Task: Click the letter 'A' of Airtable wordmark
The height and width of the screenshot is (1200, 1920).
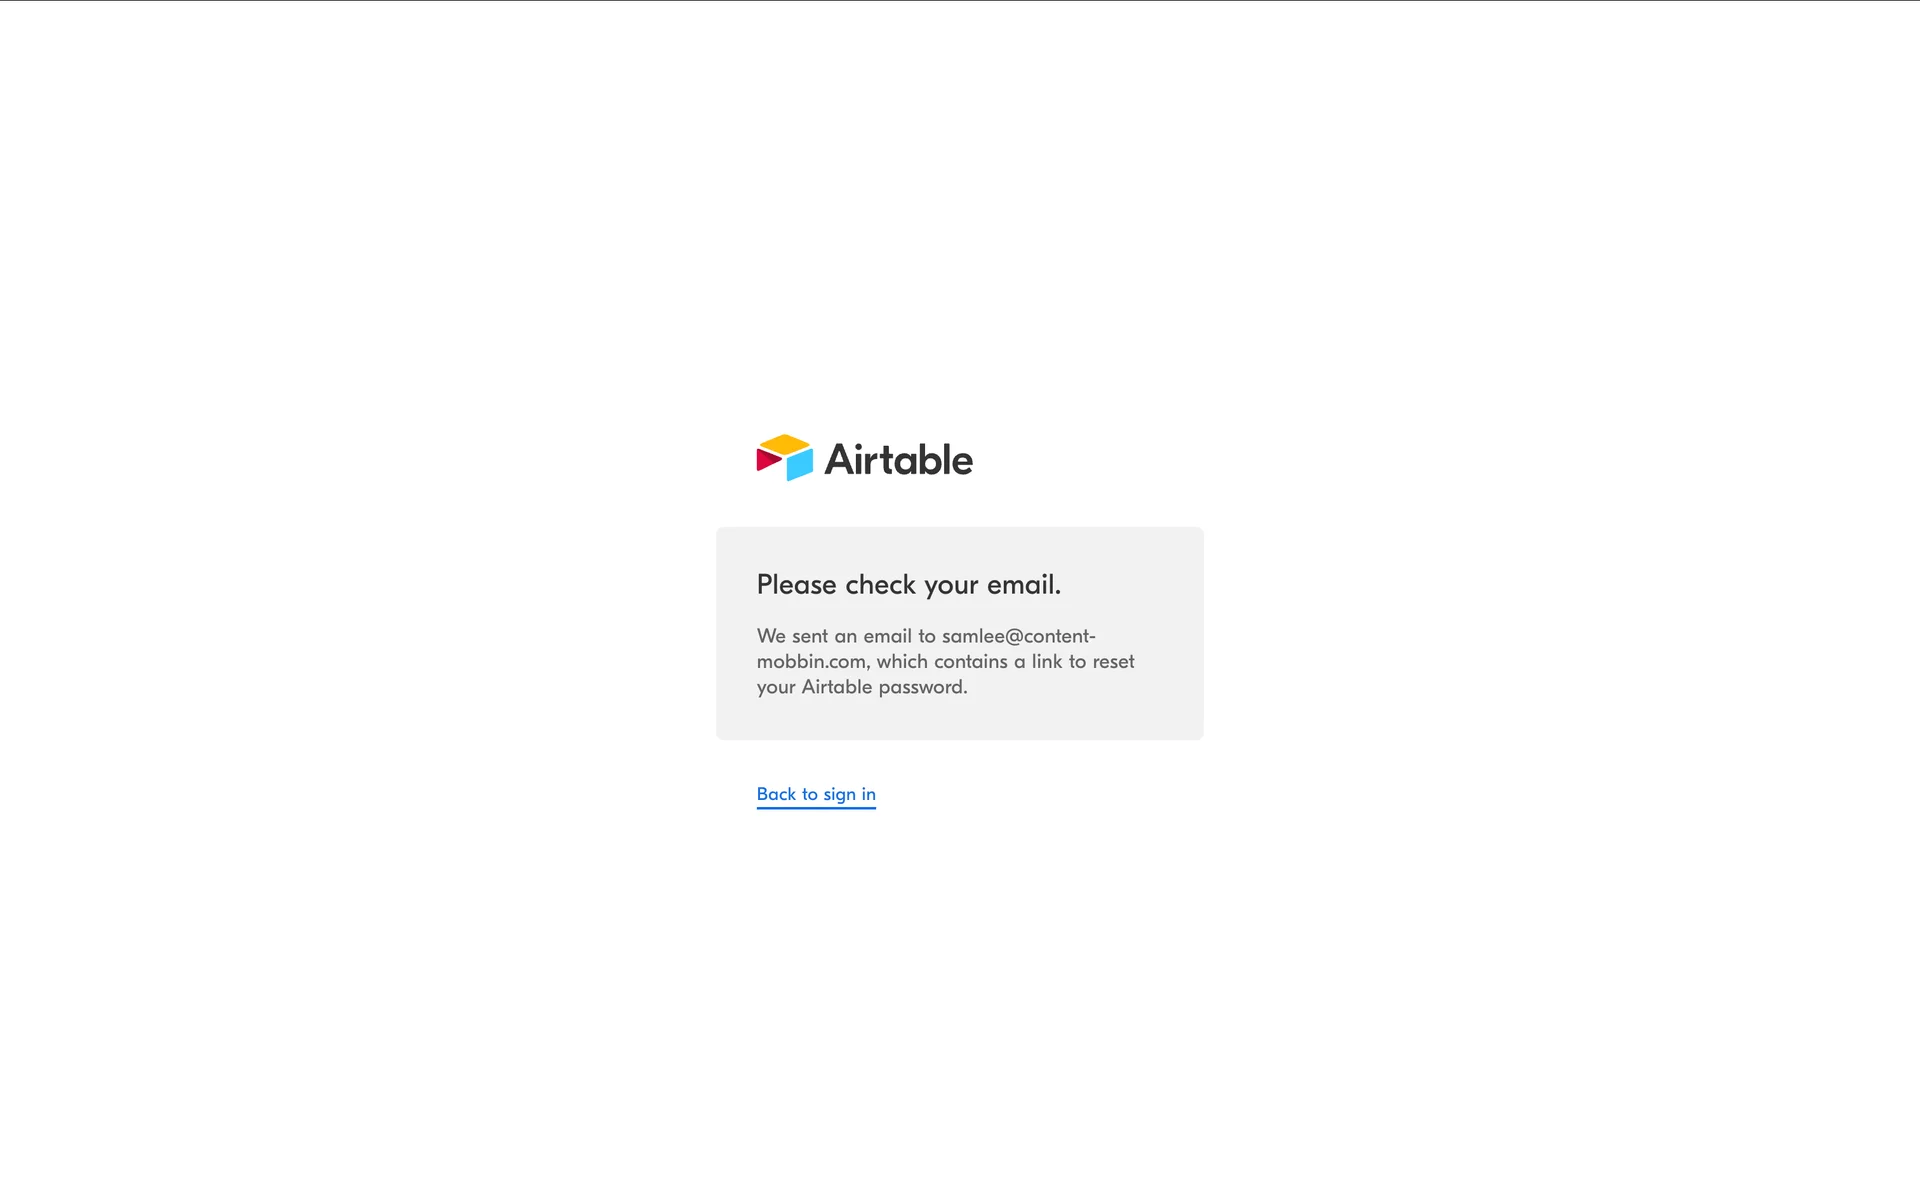Action: coord(838,460)
